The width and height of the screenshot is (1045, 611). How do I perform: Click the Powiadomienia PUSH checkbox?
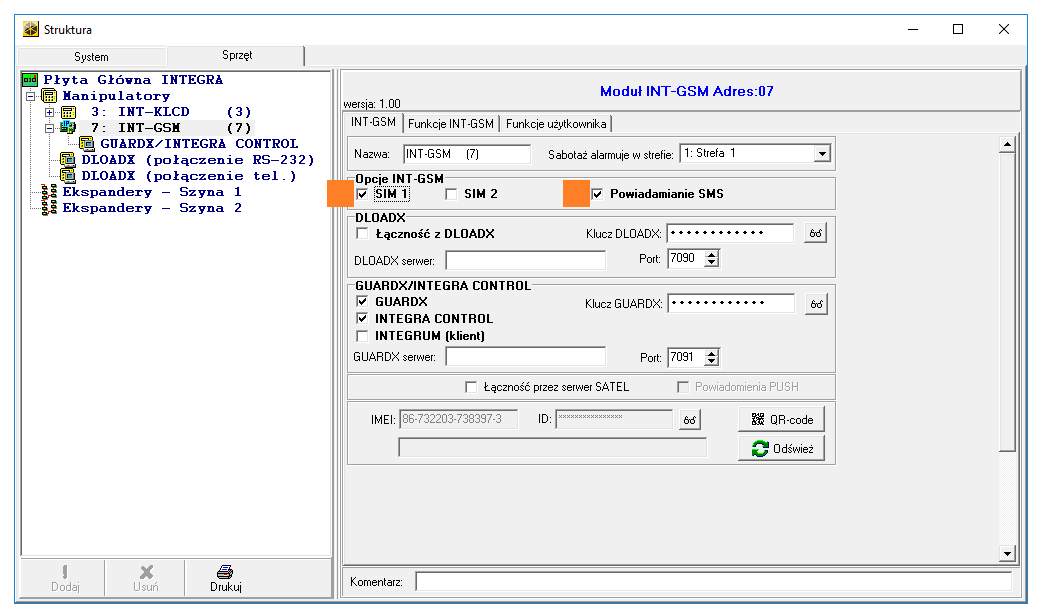click(682, 387)
